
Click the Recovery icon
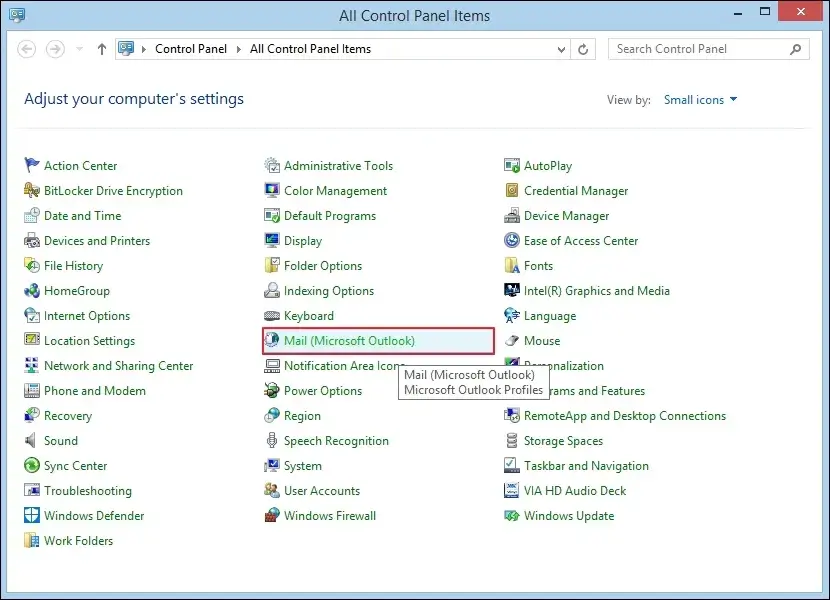click(32, 415)
